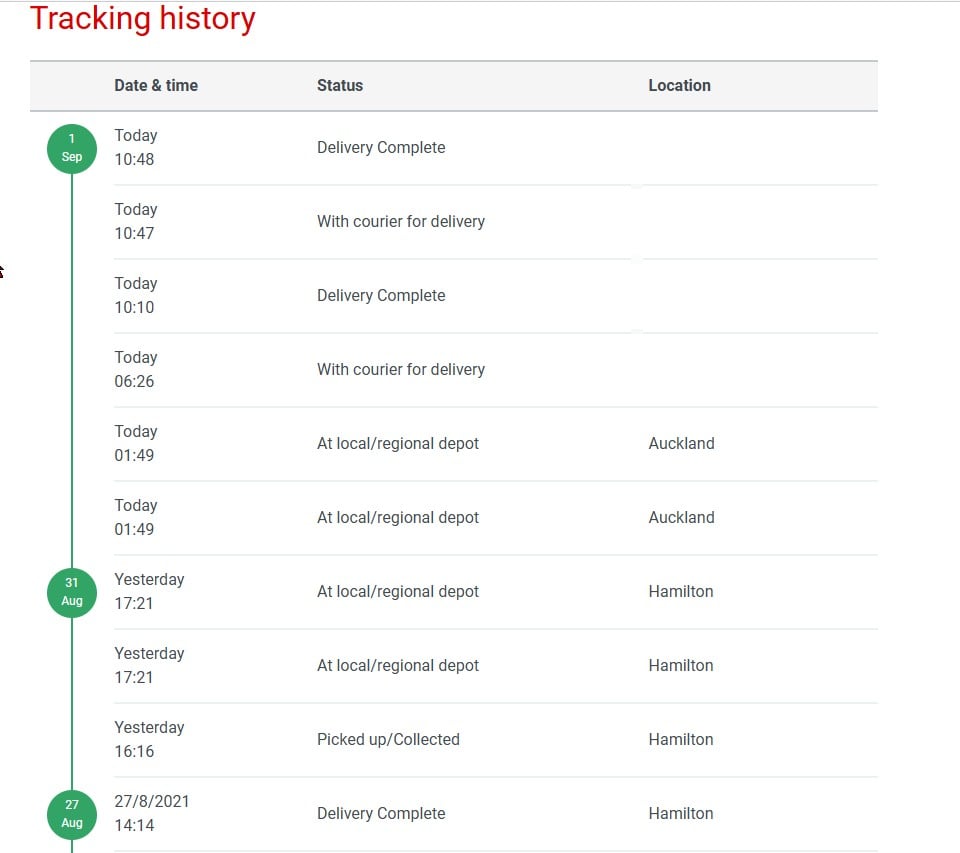Click the "Status" column header
This screenshot has height=853, width=960.
(x=340, y=85)
